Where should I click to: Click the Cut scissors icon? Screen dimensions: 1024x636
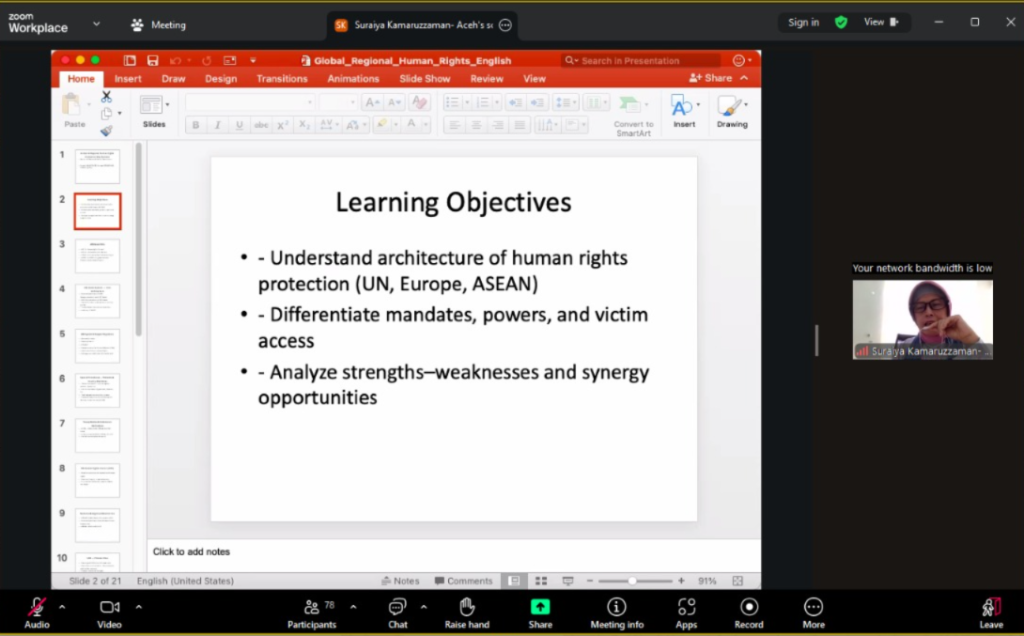106,97
